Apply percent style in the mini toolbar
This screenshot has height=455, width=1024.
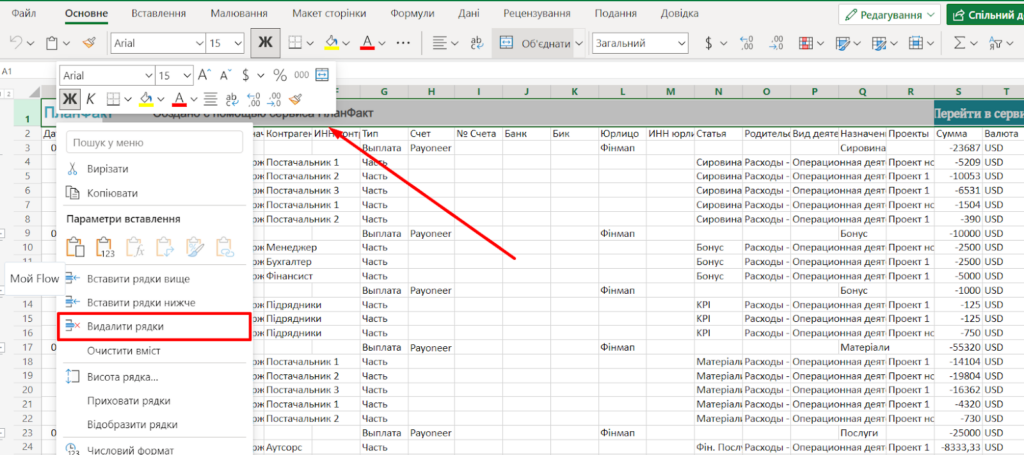[x=280, y=75]
